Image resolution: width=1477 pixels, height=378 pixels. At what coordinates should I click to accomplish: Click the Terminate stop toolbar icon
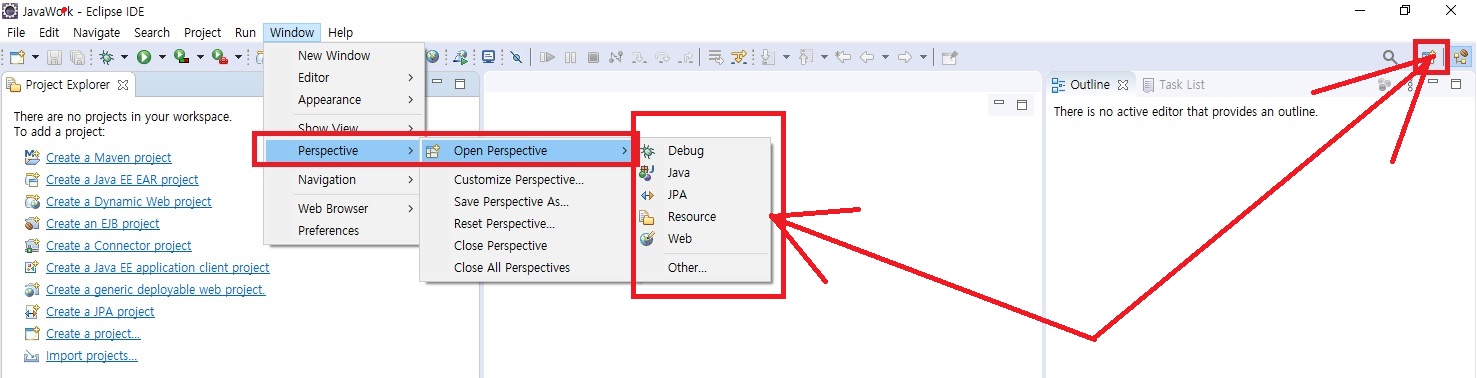tap(593, 57)
